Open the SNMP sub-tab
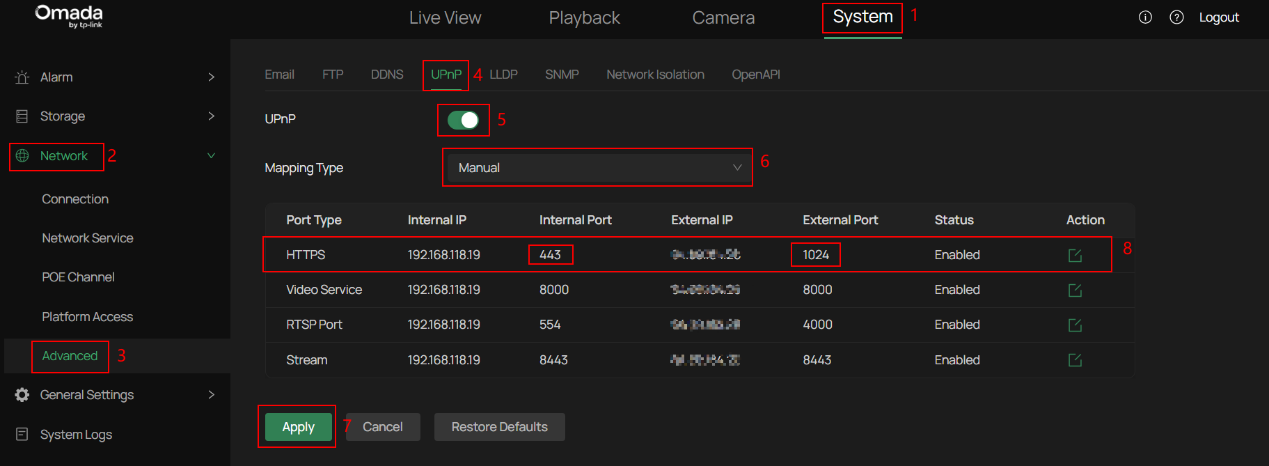 click(562, 75)
